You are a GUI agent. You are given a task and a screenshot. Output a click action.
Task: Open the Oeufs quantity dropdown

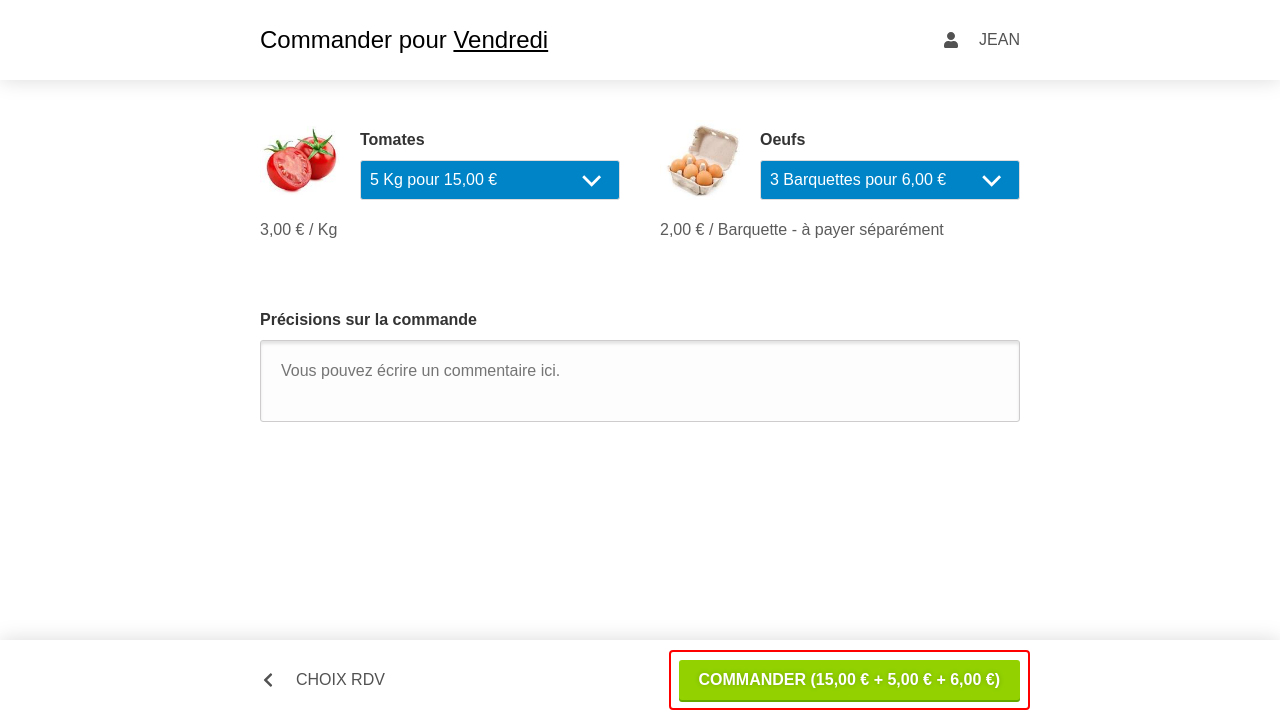pyautogui.click(x=890, y=180)
